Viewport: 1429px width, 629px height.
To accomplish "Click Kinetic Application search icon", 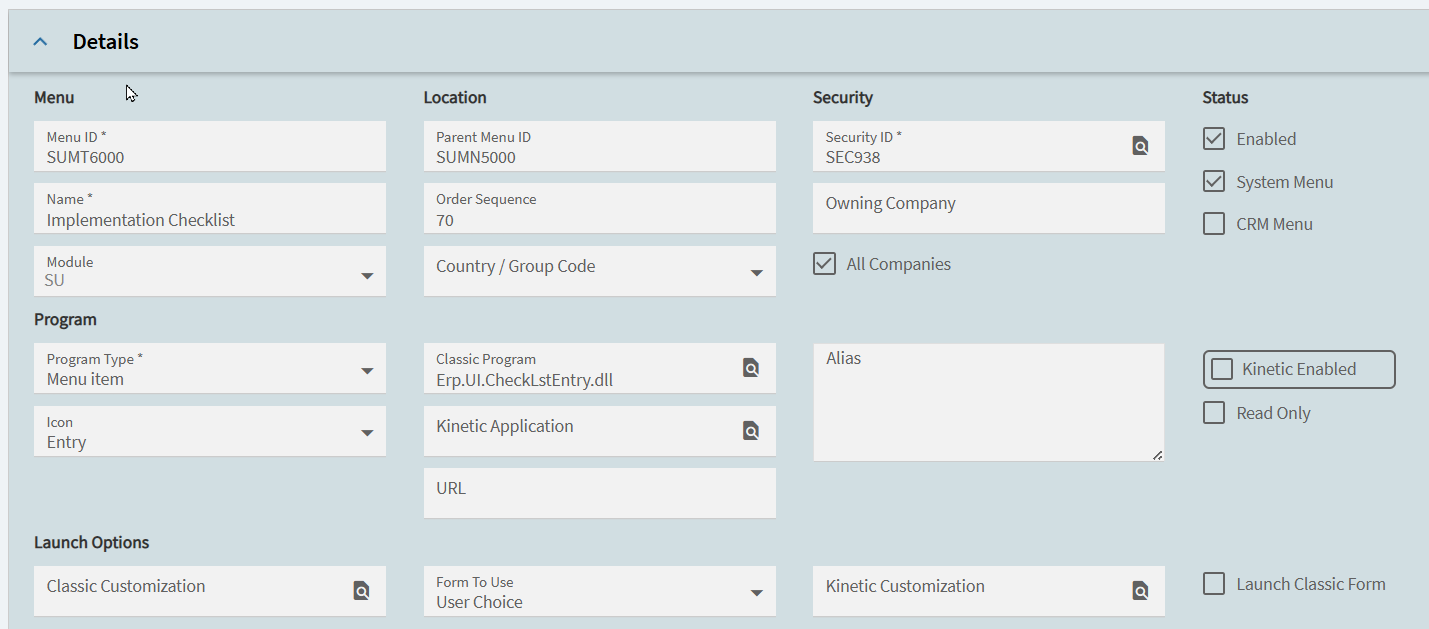I will point(751,431).
